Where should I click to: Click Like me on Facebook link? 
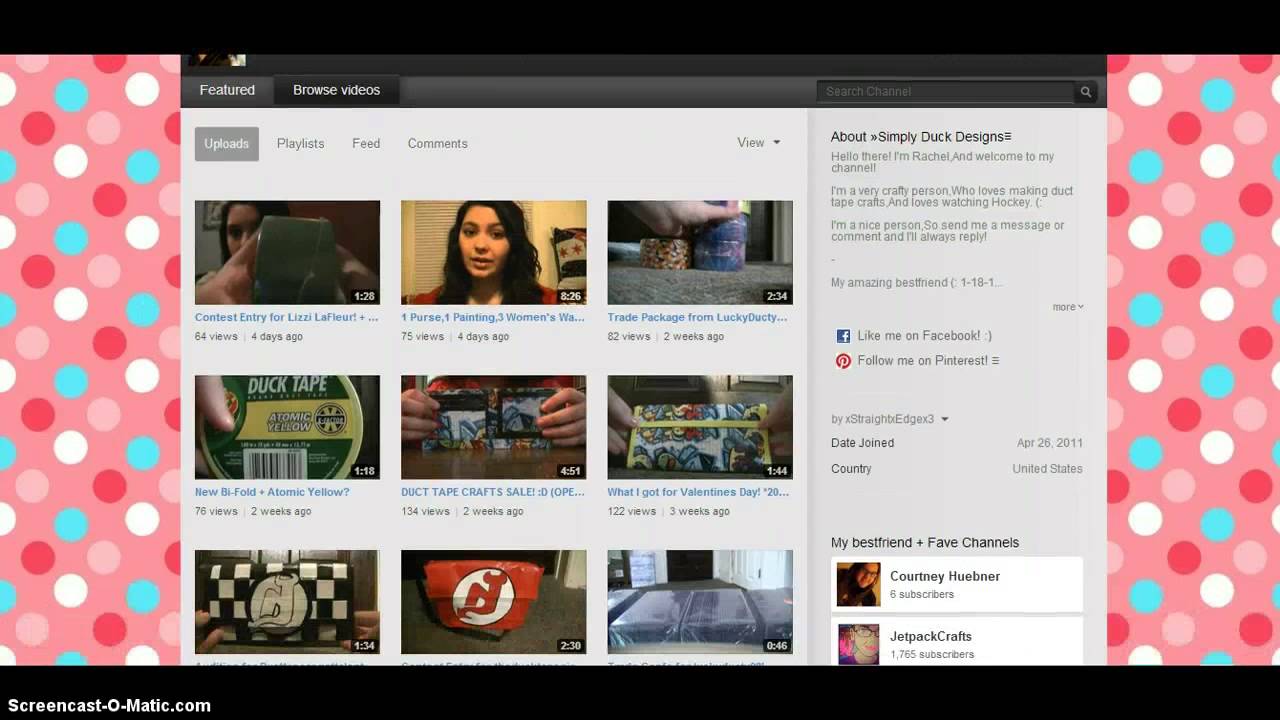924,336
